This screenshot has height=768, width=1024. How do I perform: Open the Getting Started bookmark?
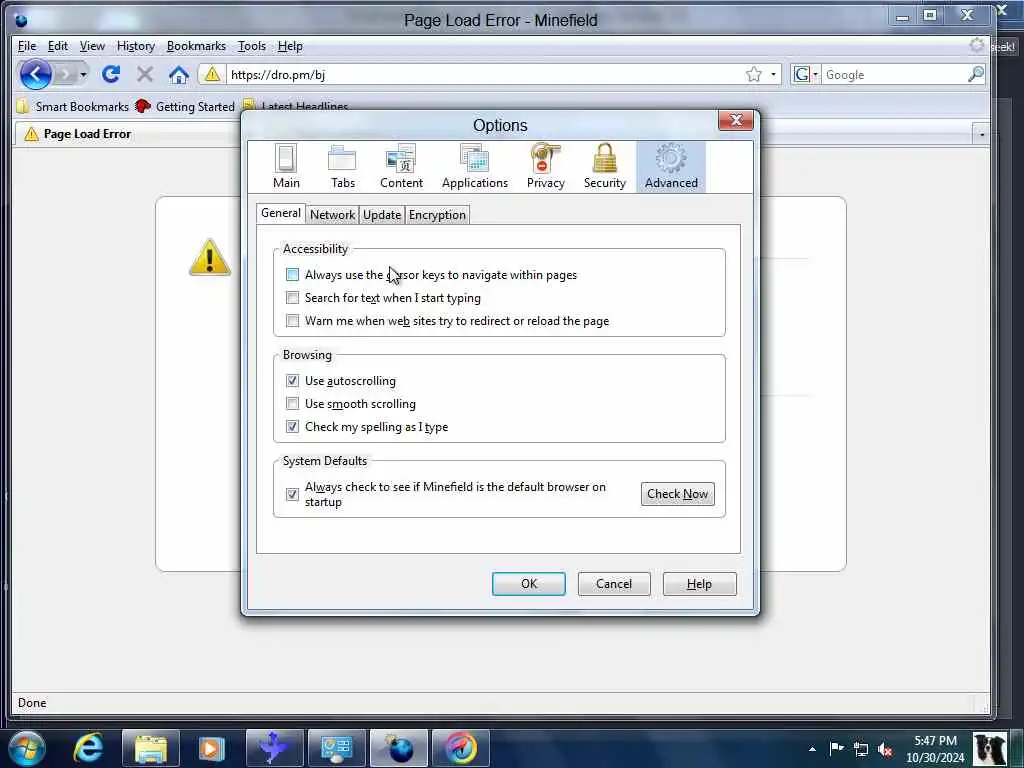point(185,106)
